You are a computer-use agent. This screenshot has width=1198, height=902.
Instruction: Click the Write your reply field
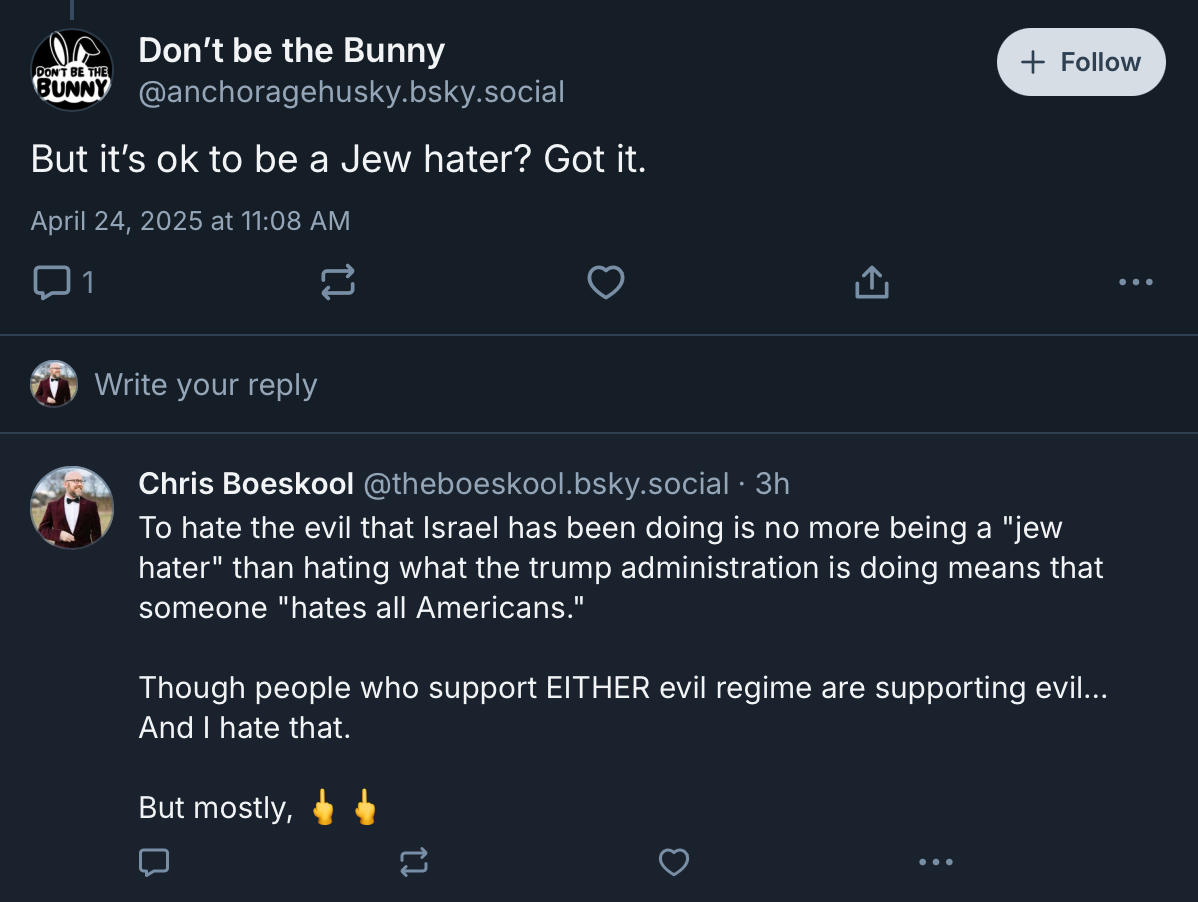[x=206, y=385]
